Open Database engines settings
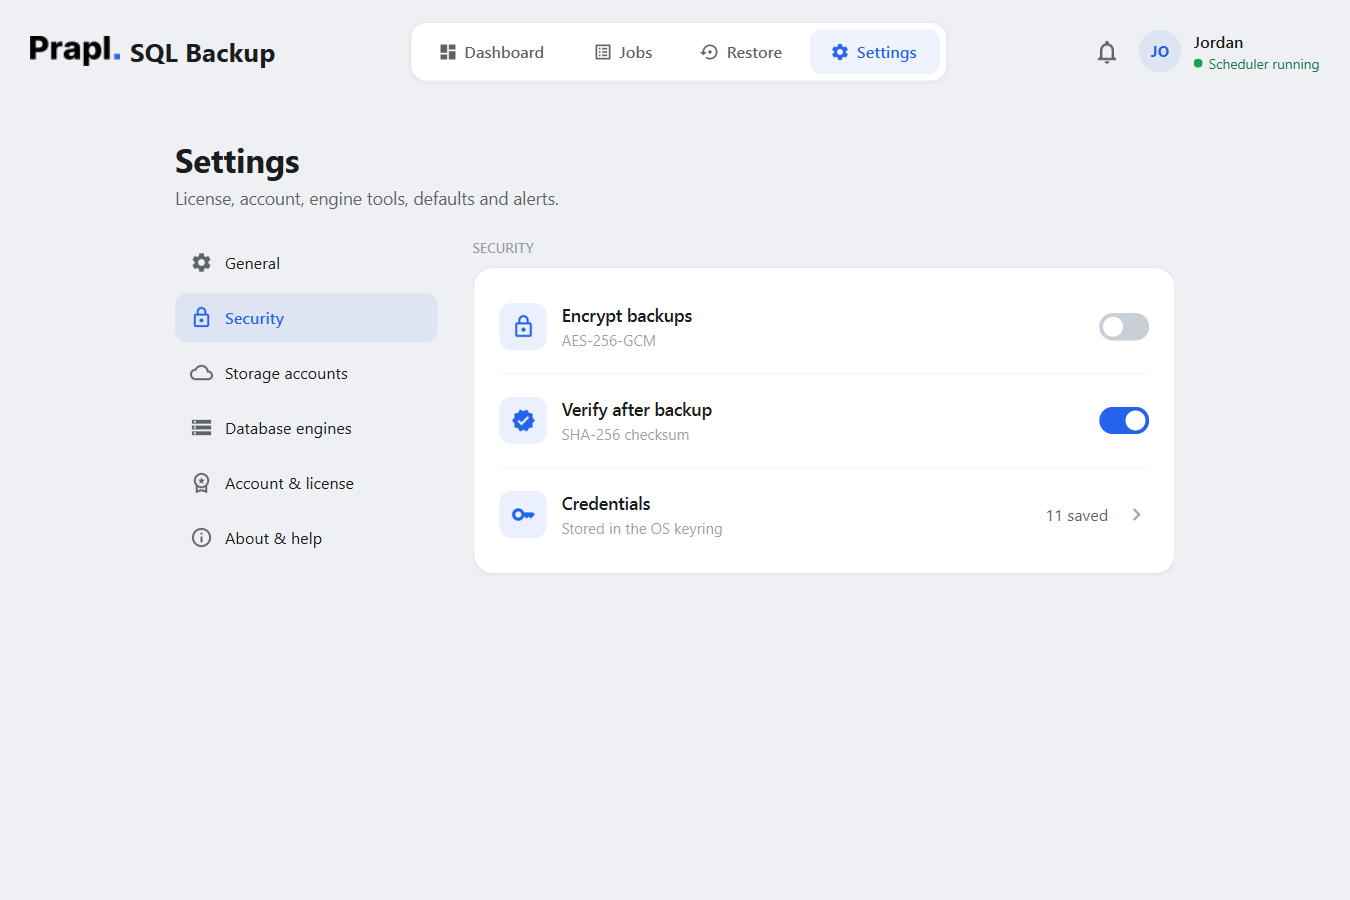The image size is (1350, 900). tap(306, 428)
